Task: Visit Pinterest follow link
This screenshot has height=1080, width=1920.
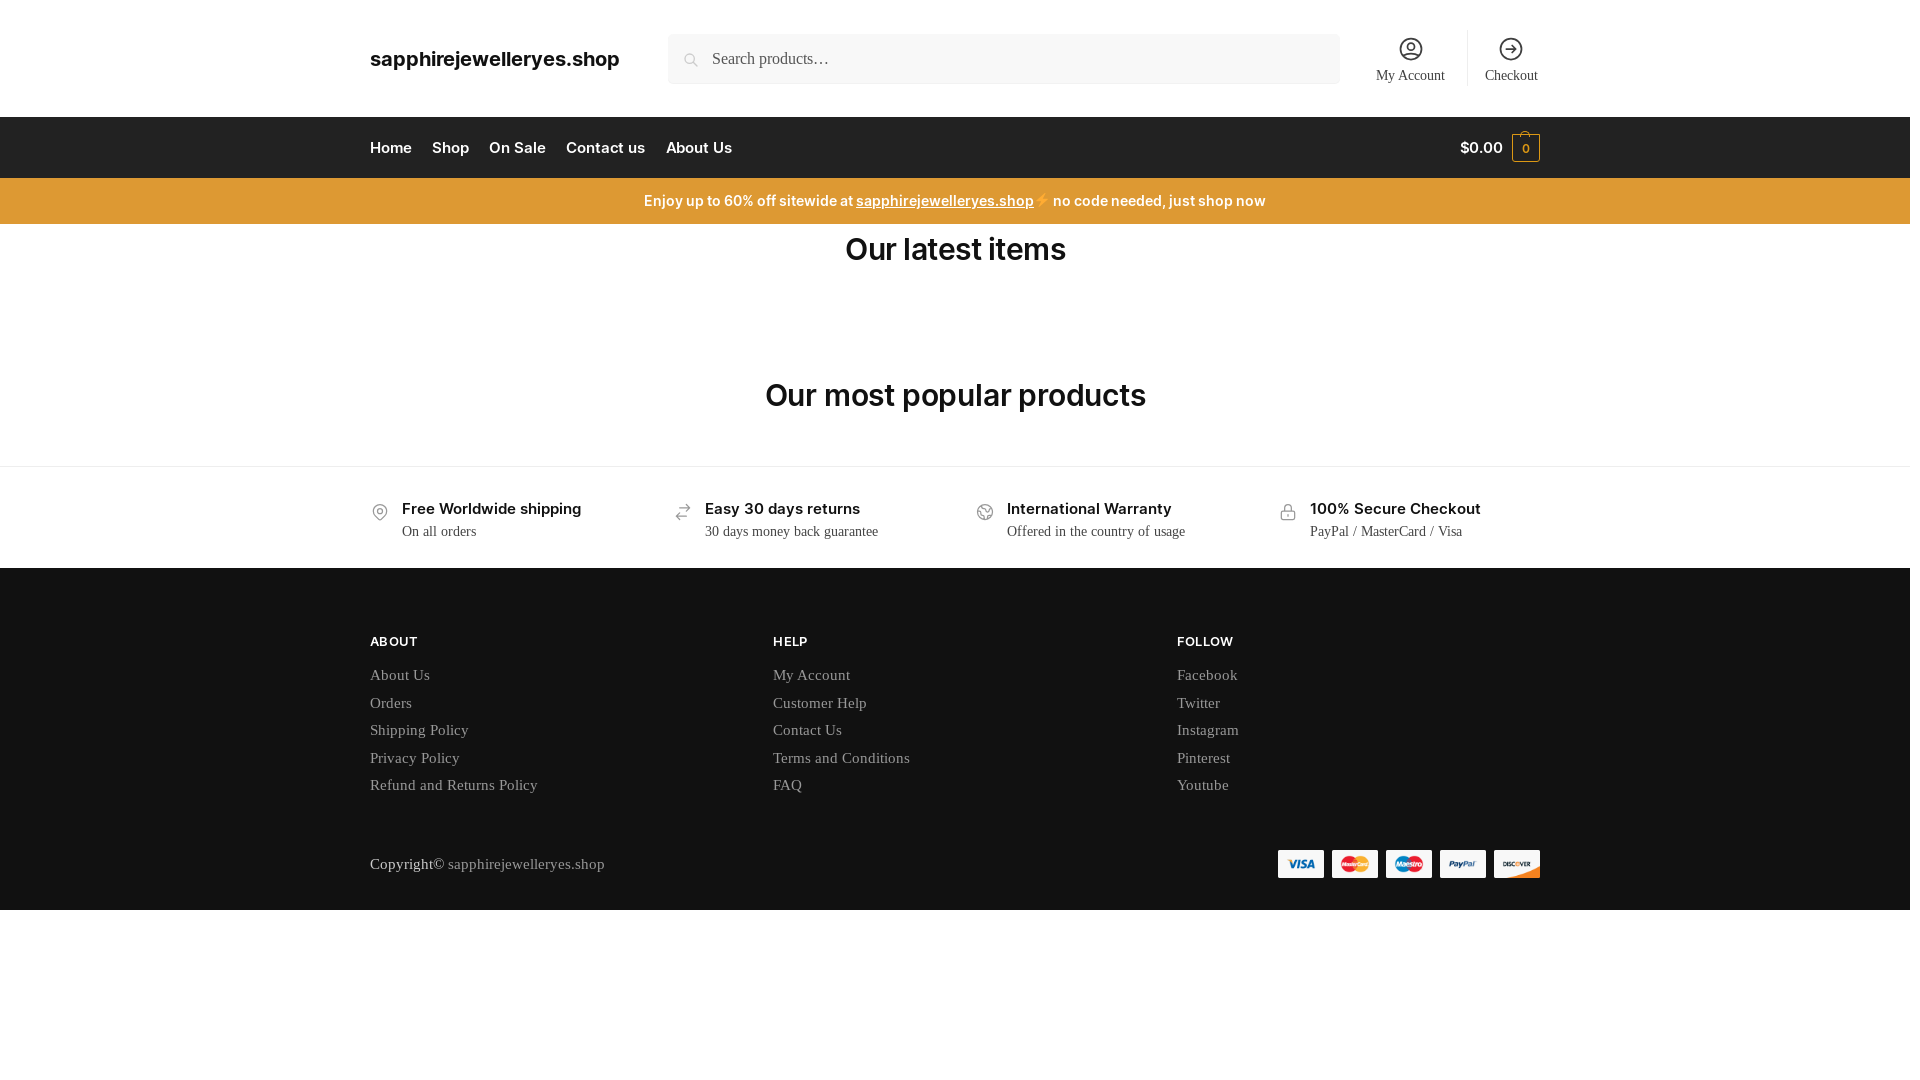Action: pyautogui.click(x=1204, y=758)
